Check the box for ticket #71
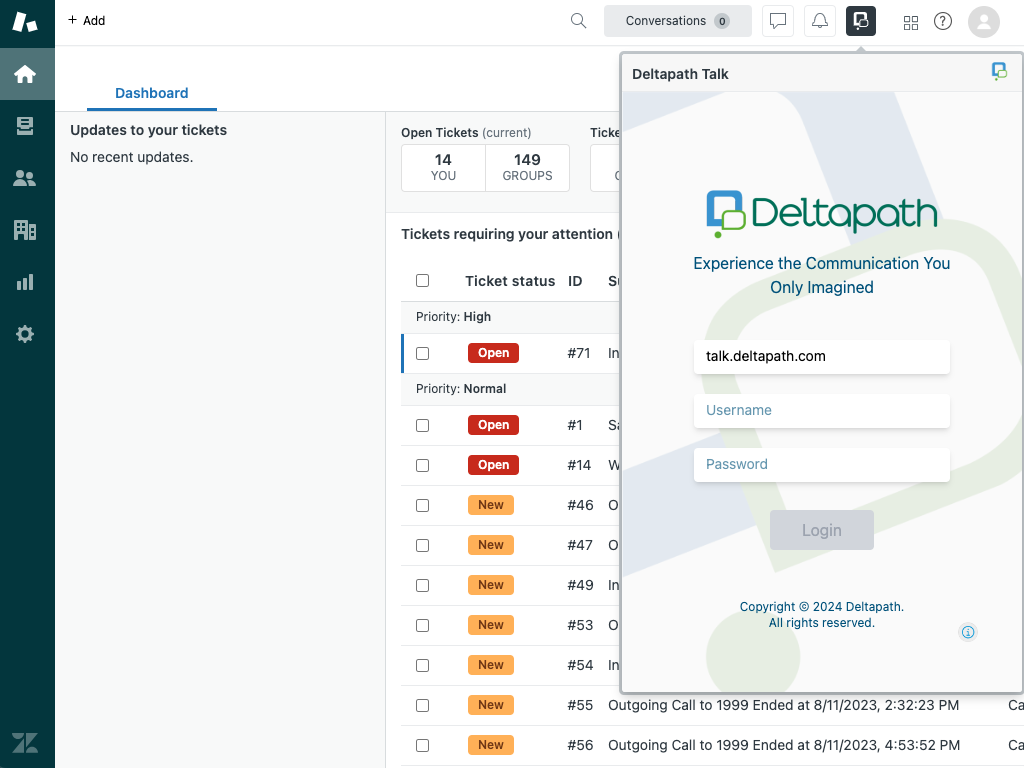This screenshot has height=768, width=1024. tap(422, 353)
